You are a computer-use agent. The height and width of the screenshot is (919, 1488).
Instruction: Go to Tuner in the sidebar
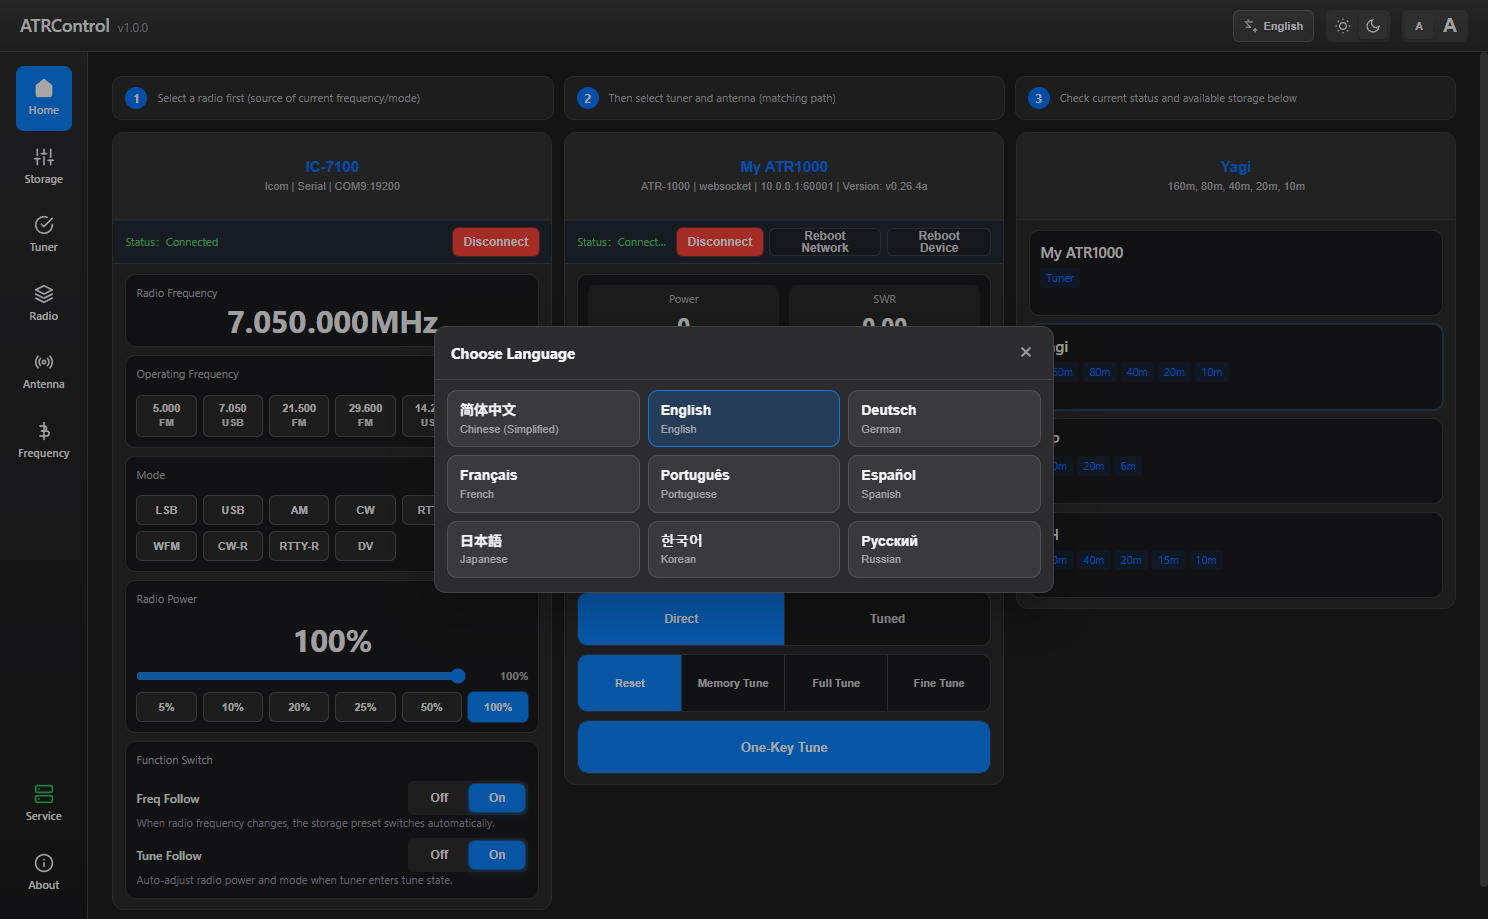pyautogui.click(x=44, y=235)
